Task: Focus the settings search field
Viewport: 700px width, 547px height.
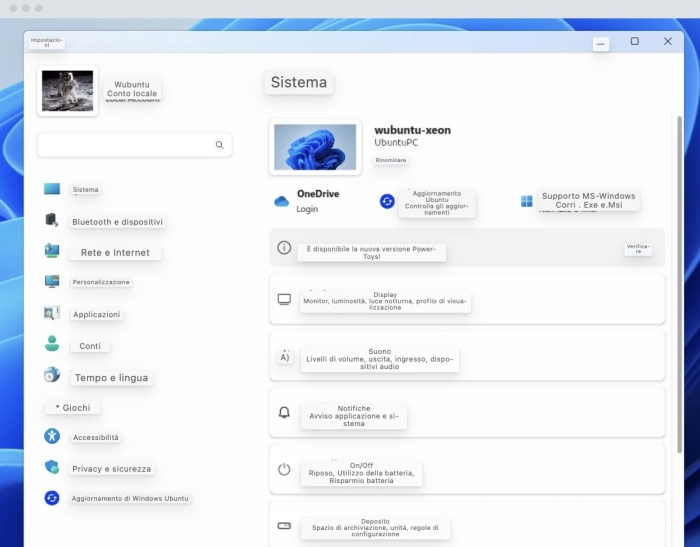Action: pos(134,145)
